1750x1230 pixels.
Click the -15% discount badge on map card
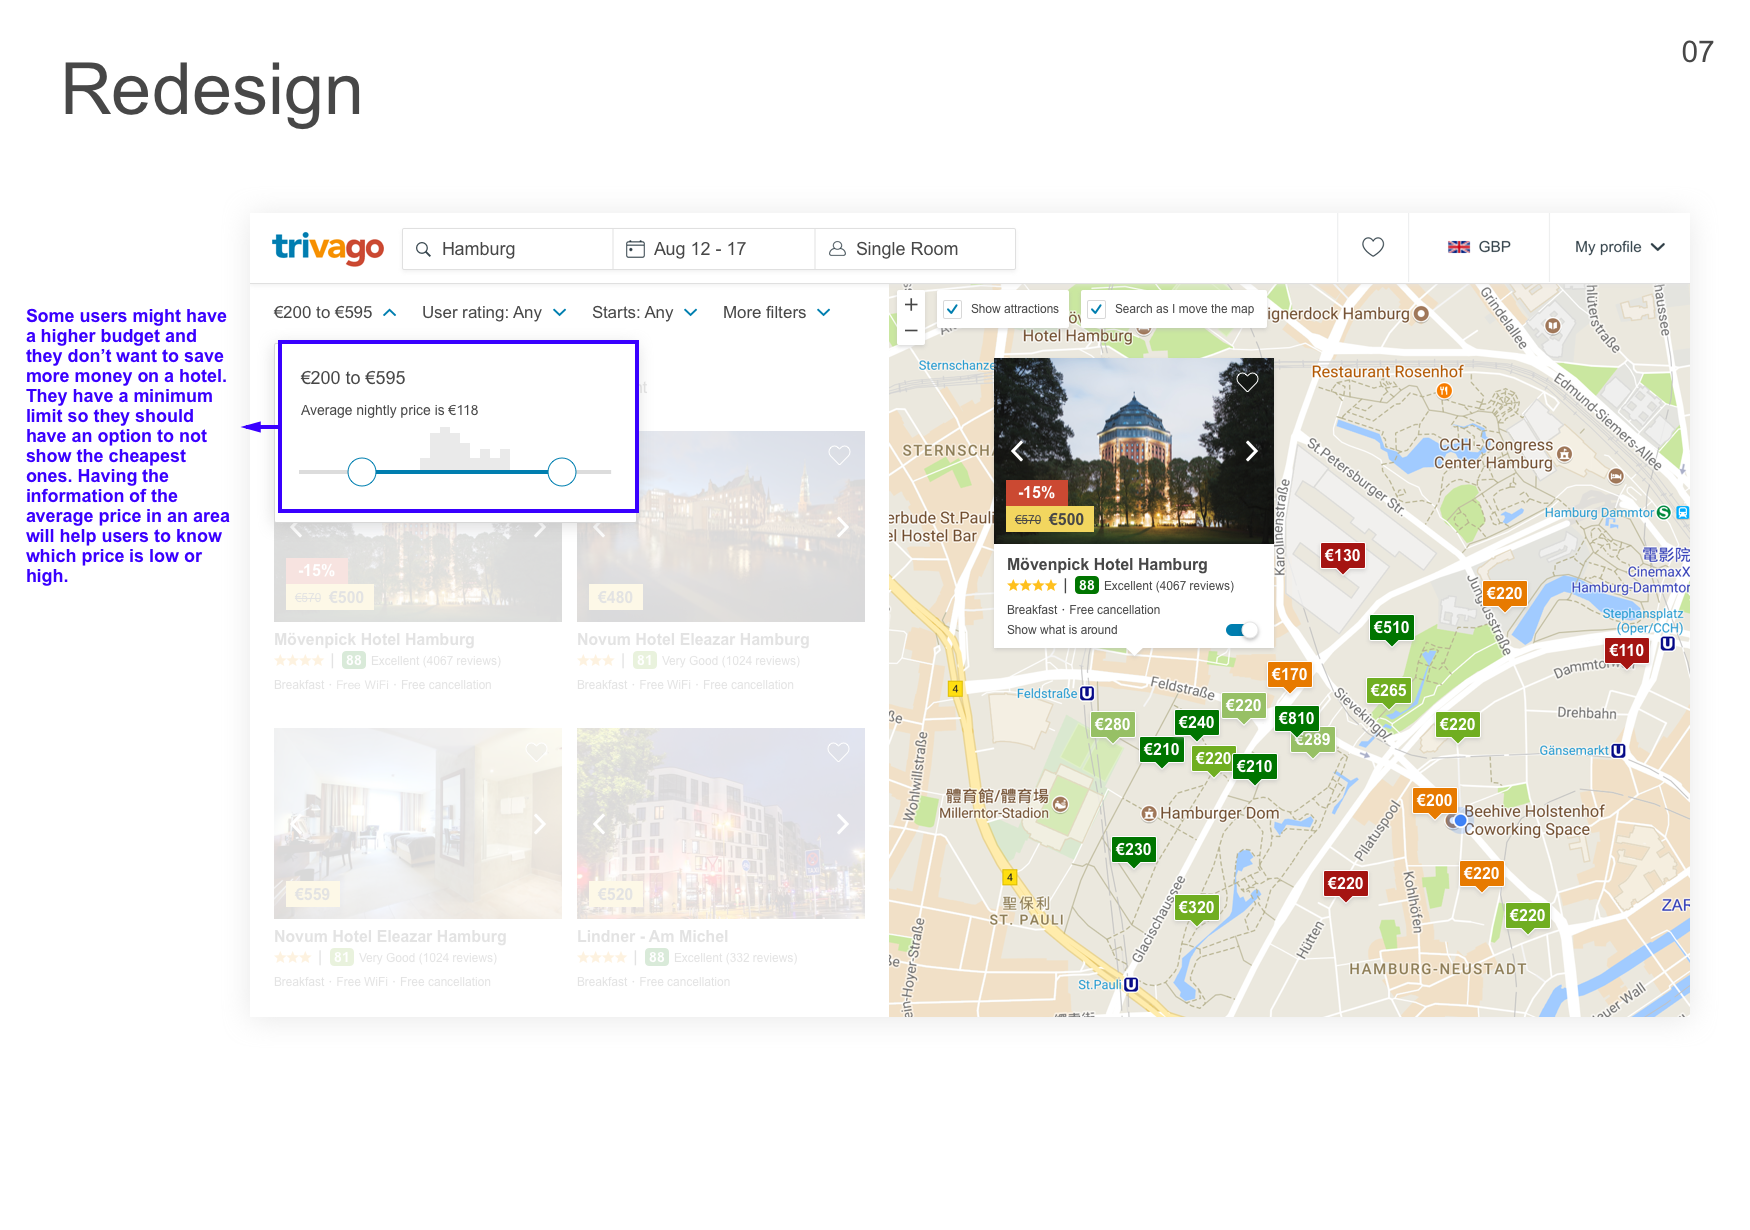coord(1036,493)
